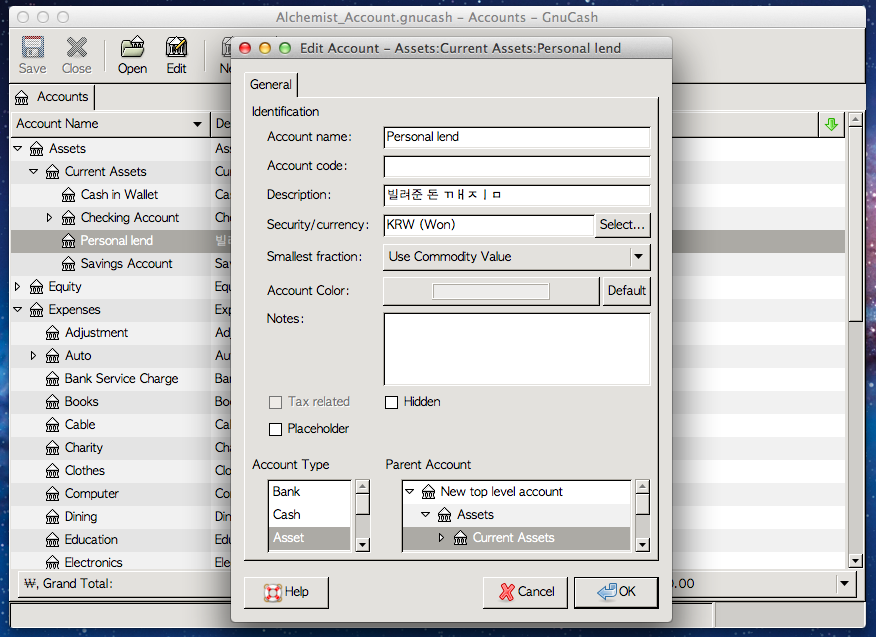Collapse New top level account in Parent Account
The height and width of the screenshot is (637, 876).
coord(410,492)
